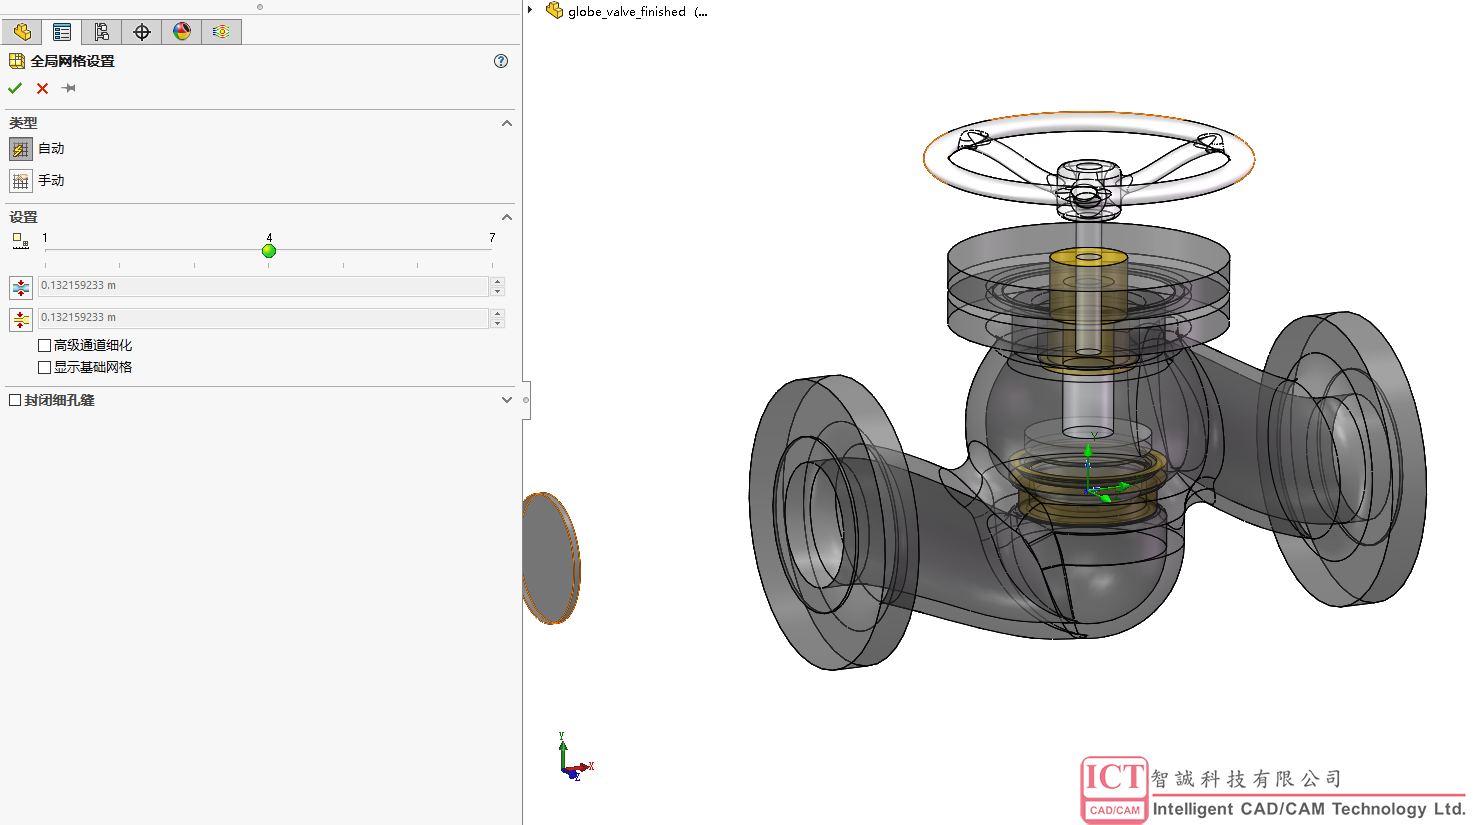Click the minimum wall thickness icon
Screen dimensions: 1475x825
coord(21,319)
